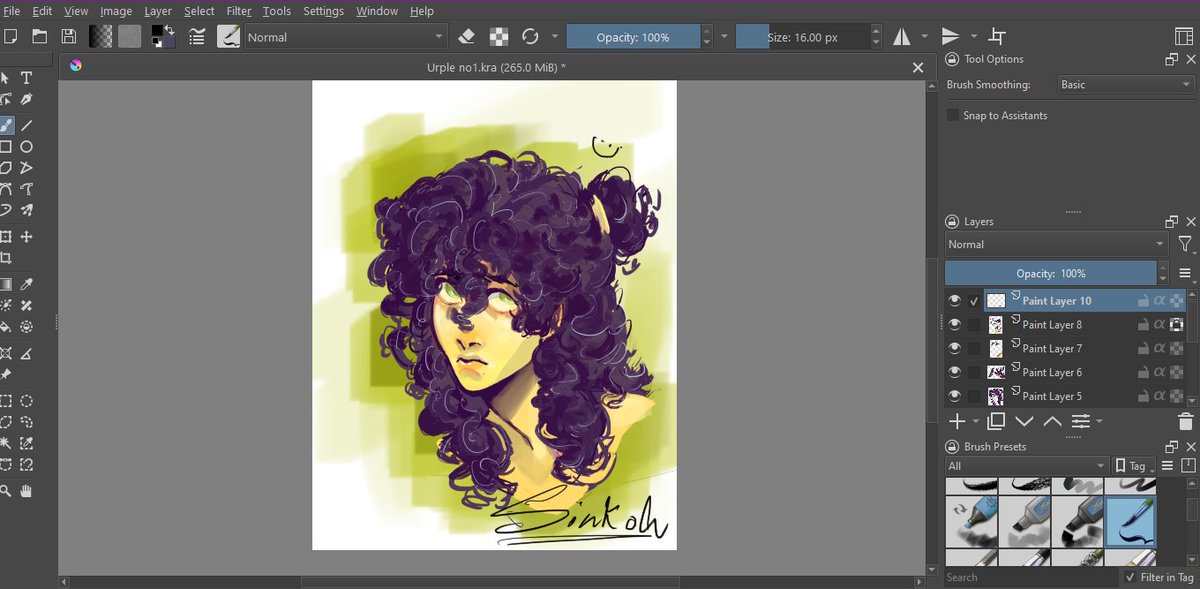Viewport: 1200px width, 589px height.
Task: Open the File menu
Action: [11, 11]
